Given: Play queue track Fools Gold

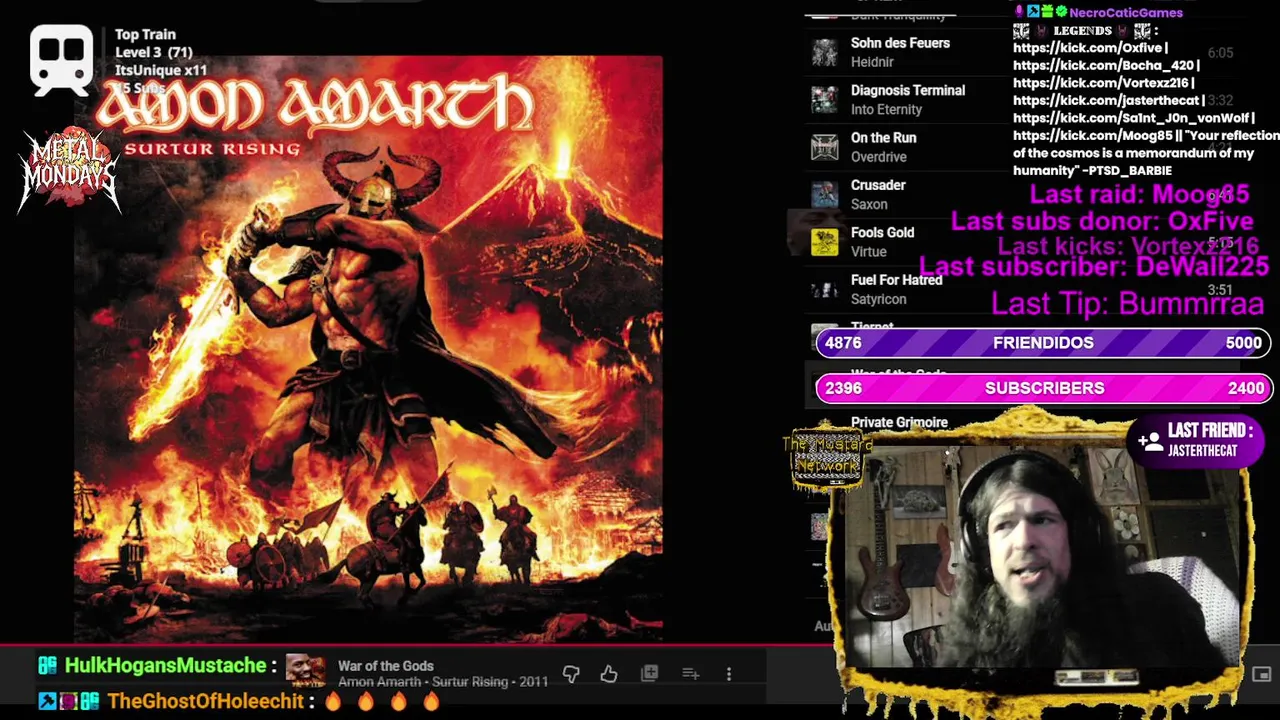Looking at the screenshot, I should tap(882, 232).
